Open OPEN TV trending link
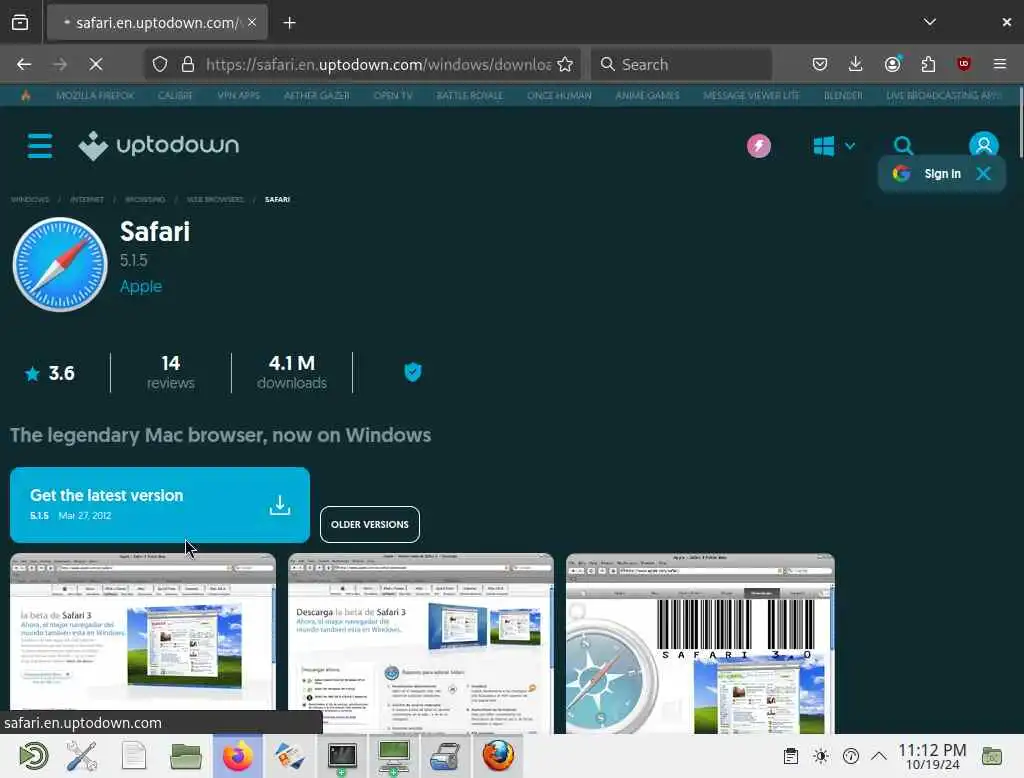Image resolution: width=1024 pixels, height=778 pixels. (392, 95)
